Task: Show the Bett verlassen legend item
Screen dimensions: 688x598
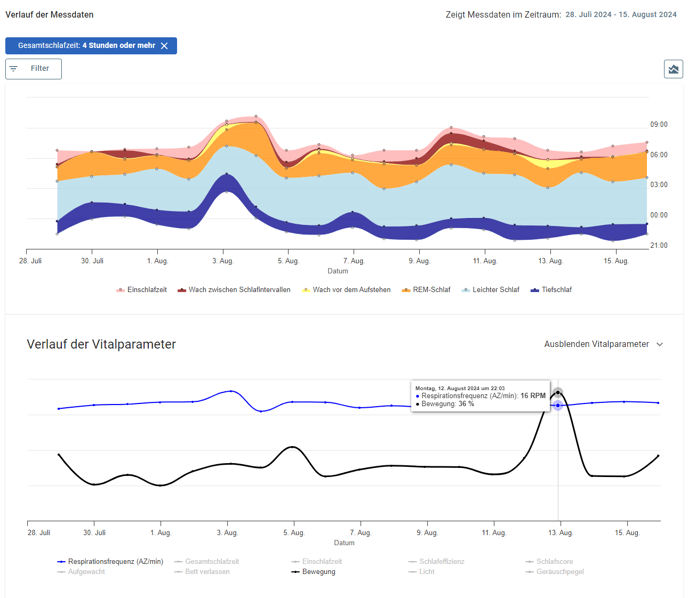Action: click(x=207, y=571)
